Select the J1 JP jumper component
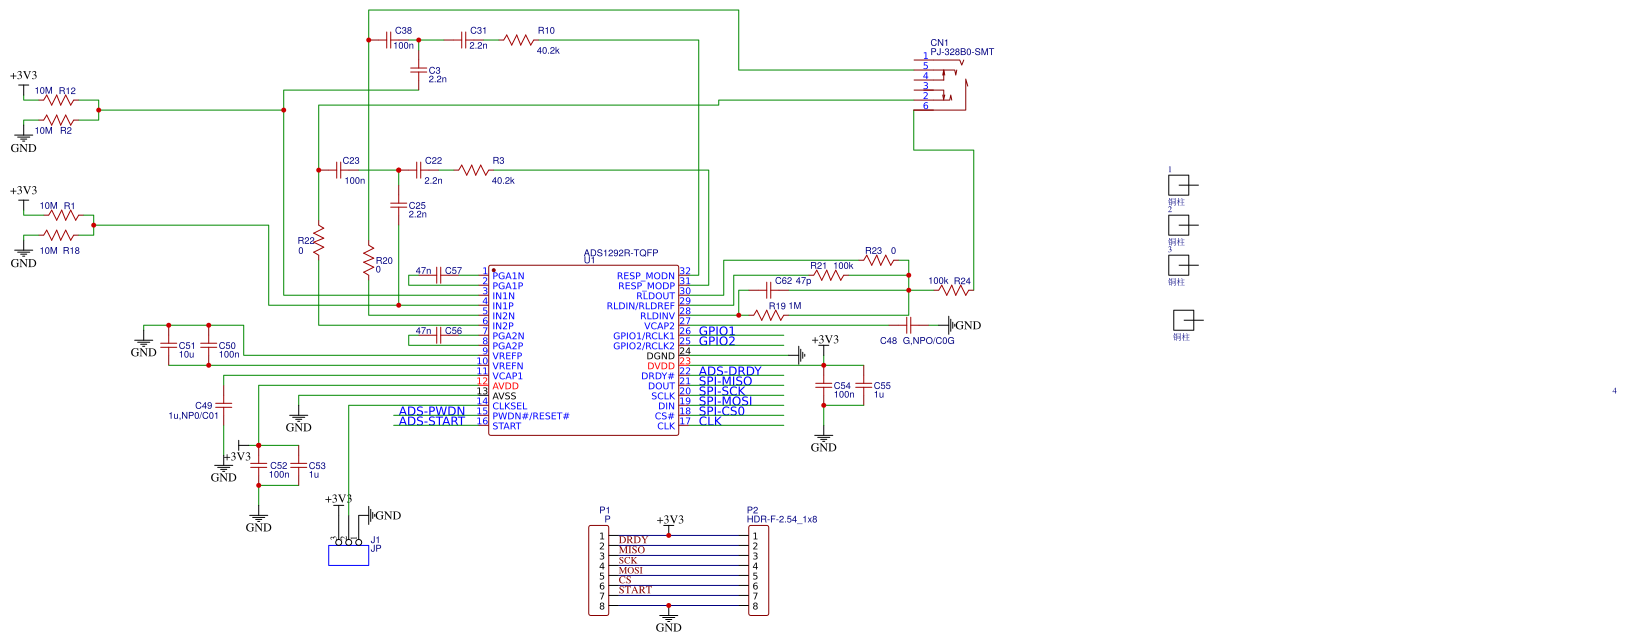The width and height of the screenshot is (1627, 644). coord(348,553)
